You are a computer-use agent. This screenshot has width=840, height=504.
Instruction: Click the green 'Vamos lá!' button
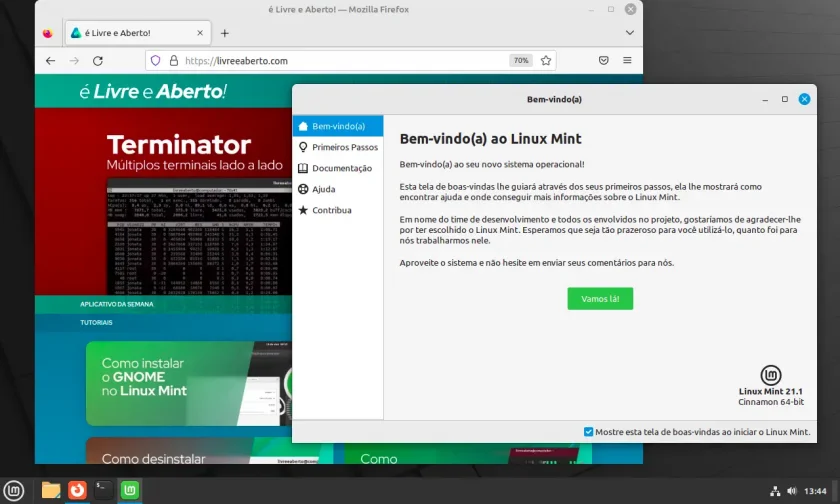(600, 299)
